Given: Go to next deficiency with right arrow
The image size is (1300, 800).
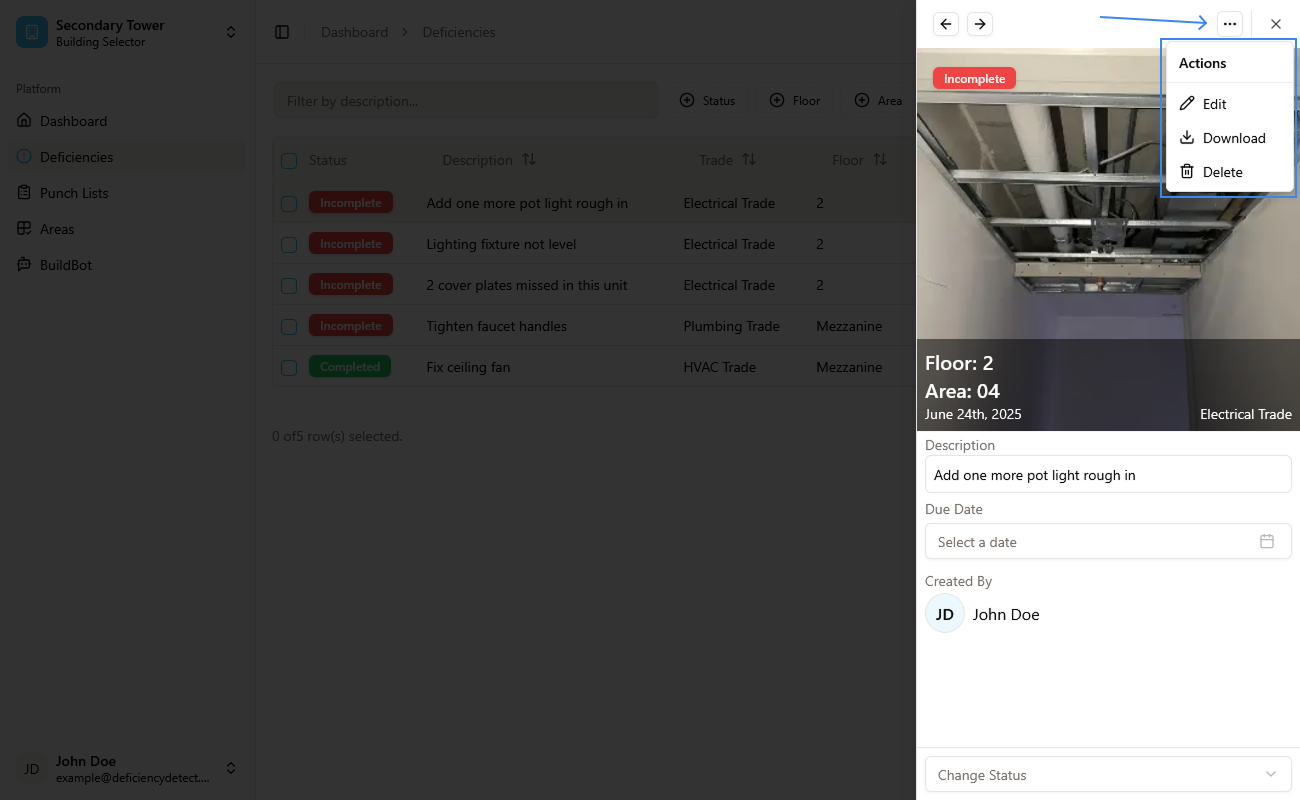Looking at the screenshot, I should 980,24.
